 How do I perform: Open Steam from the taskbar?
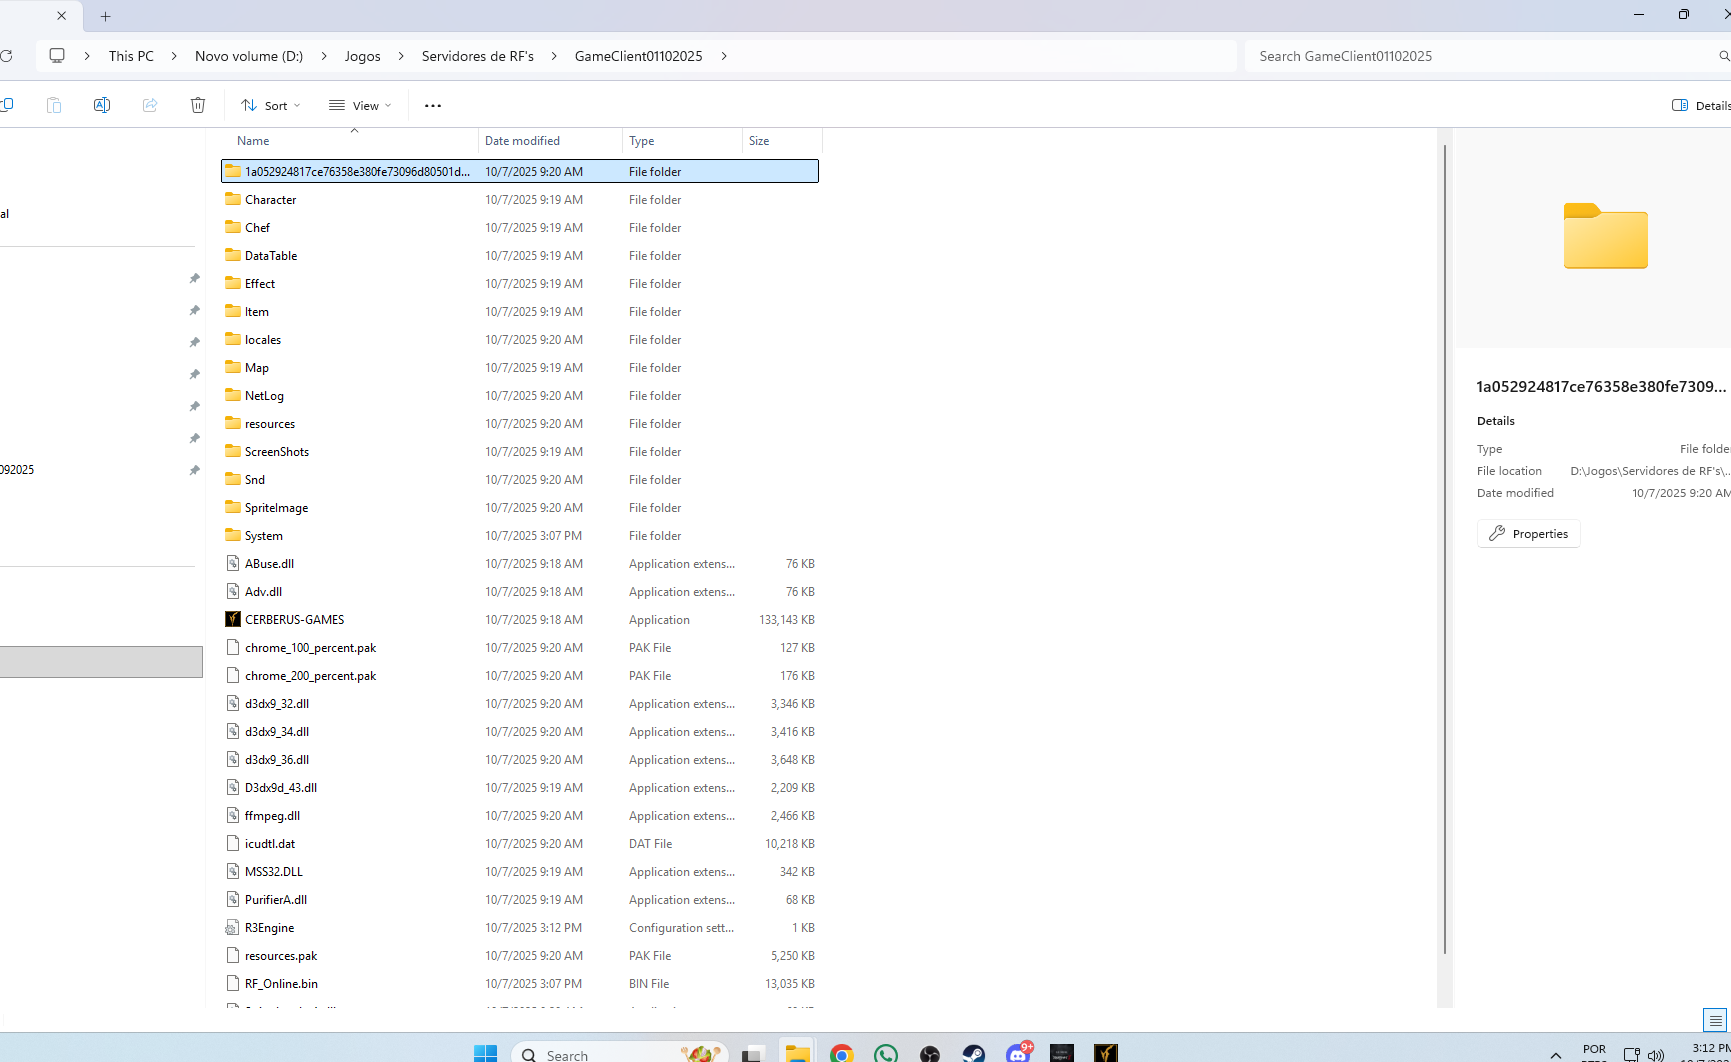pyautogui.click(x=973, y=1054)
